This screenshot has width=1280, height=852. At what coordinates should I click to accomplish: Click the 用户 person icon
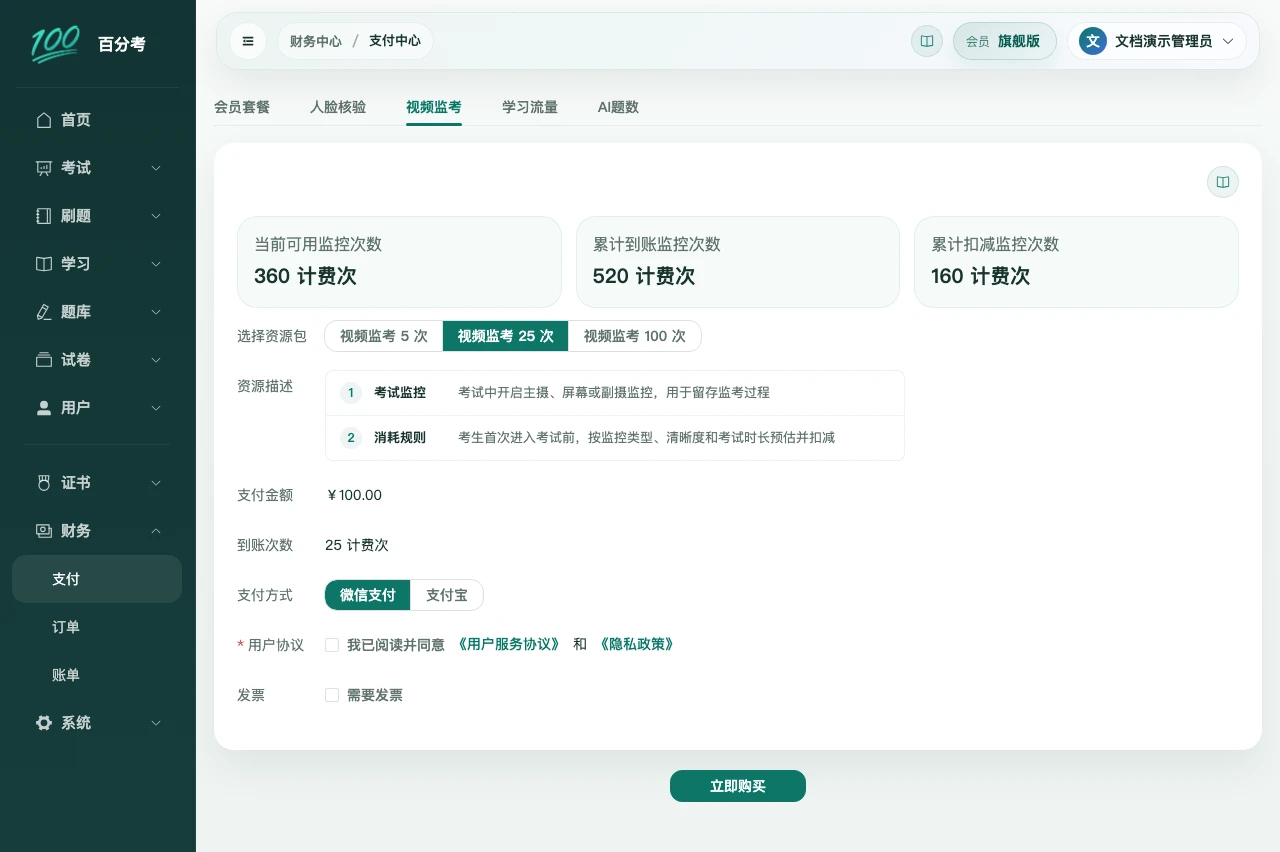click(43, 408)
